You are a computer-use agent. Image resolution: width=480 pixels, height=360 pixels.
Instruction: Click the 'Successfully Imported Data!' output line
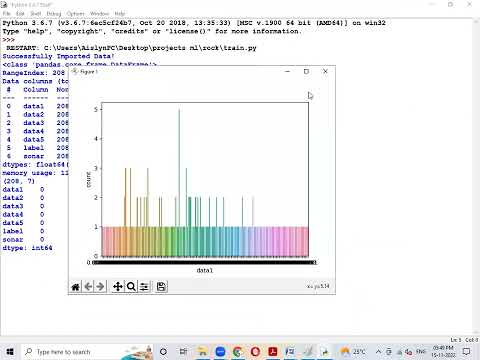tap(59, 56)
